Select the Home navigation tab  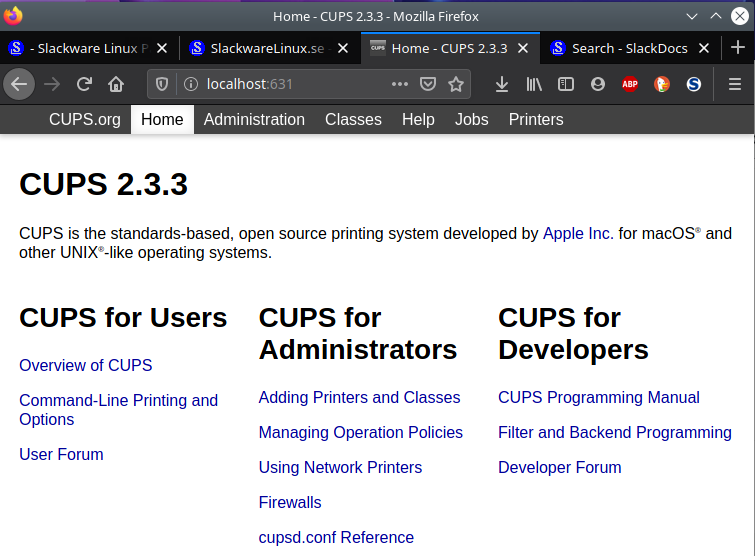[162, 119]
